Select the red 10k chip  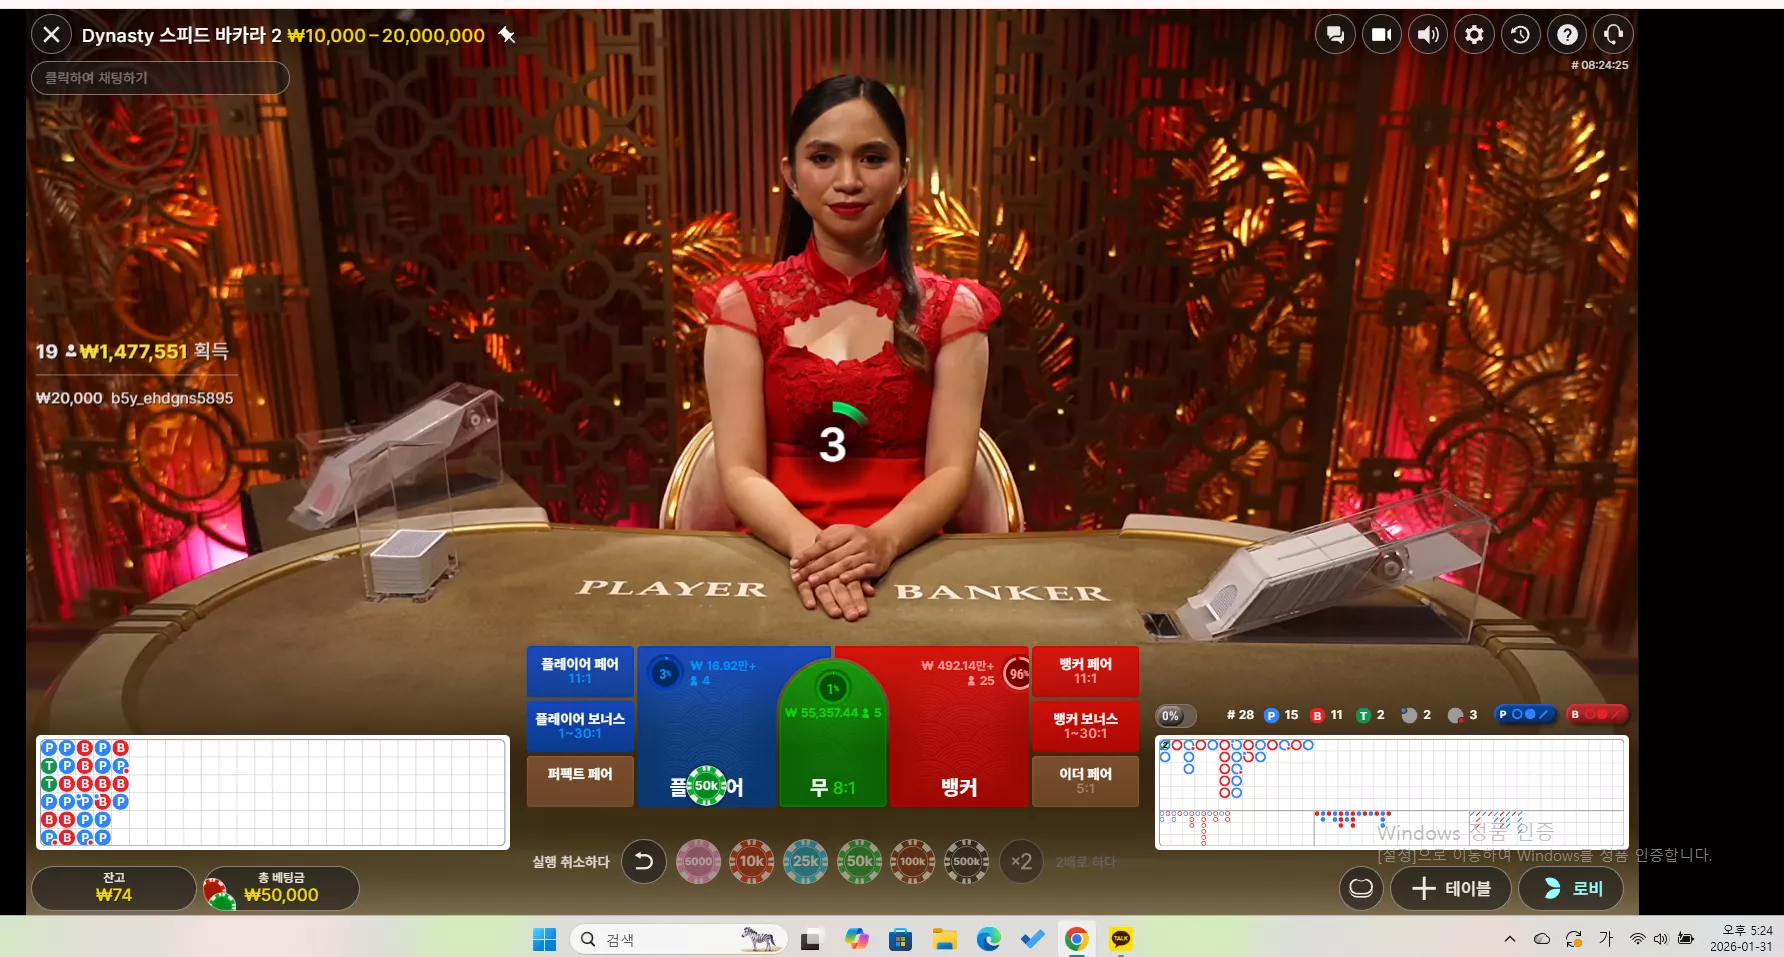[752, 861]
